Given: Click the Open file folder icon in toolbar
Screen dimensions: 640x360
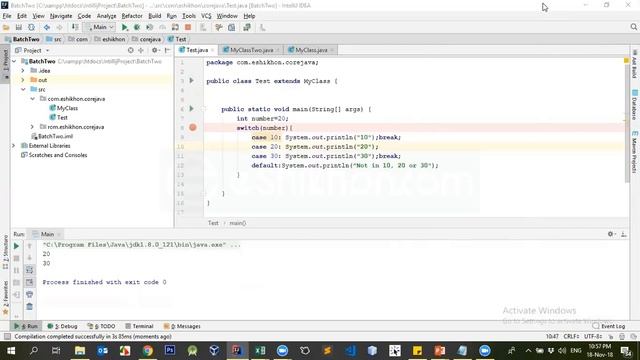Looking at the screenshot, I should 6,27.
